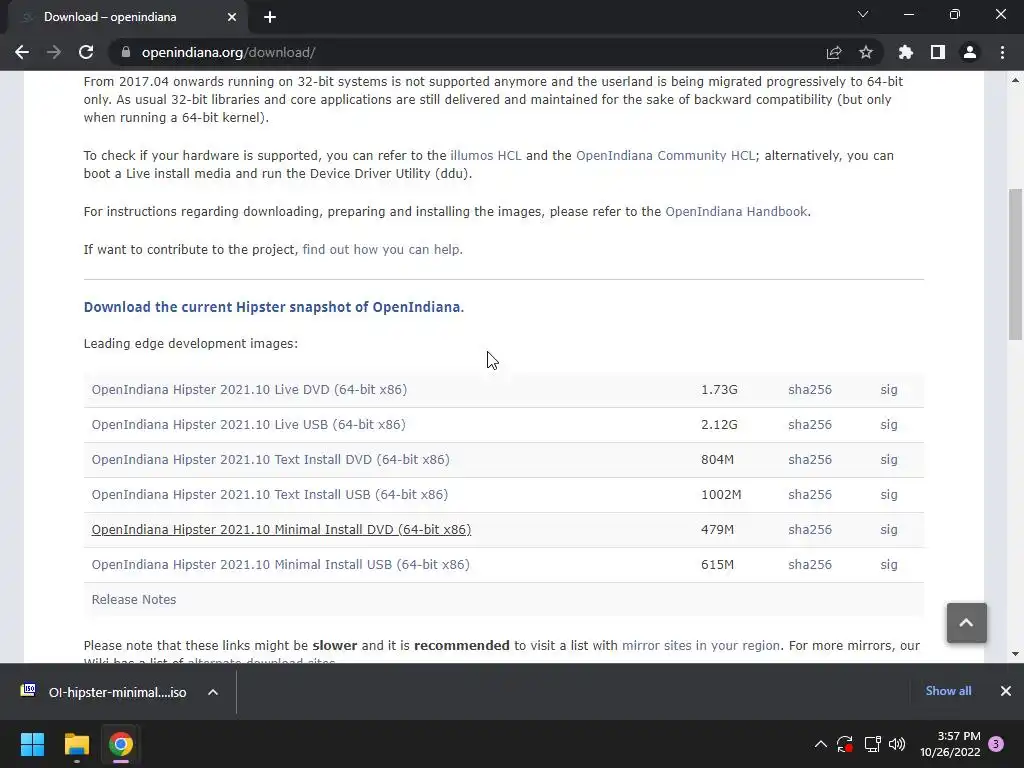Open the clock and date panel
1024x768 pixels.
point(950,744)
